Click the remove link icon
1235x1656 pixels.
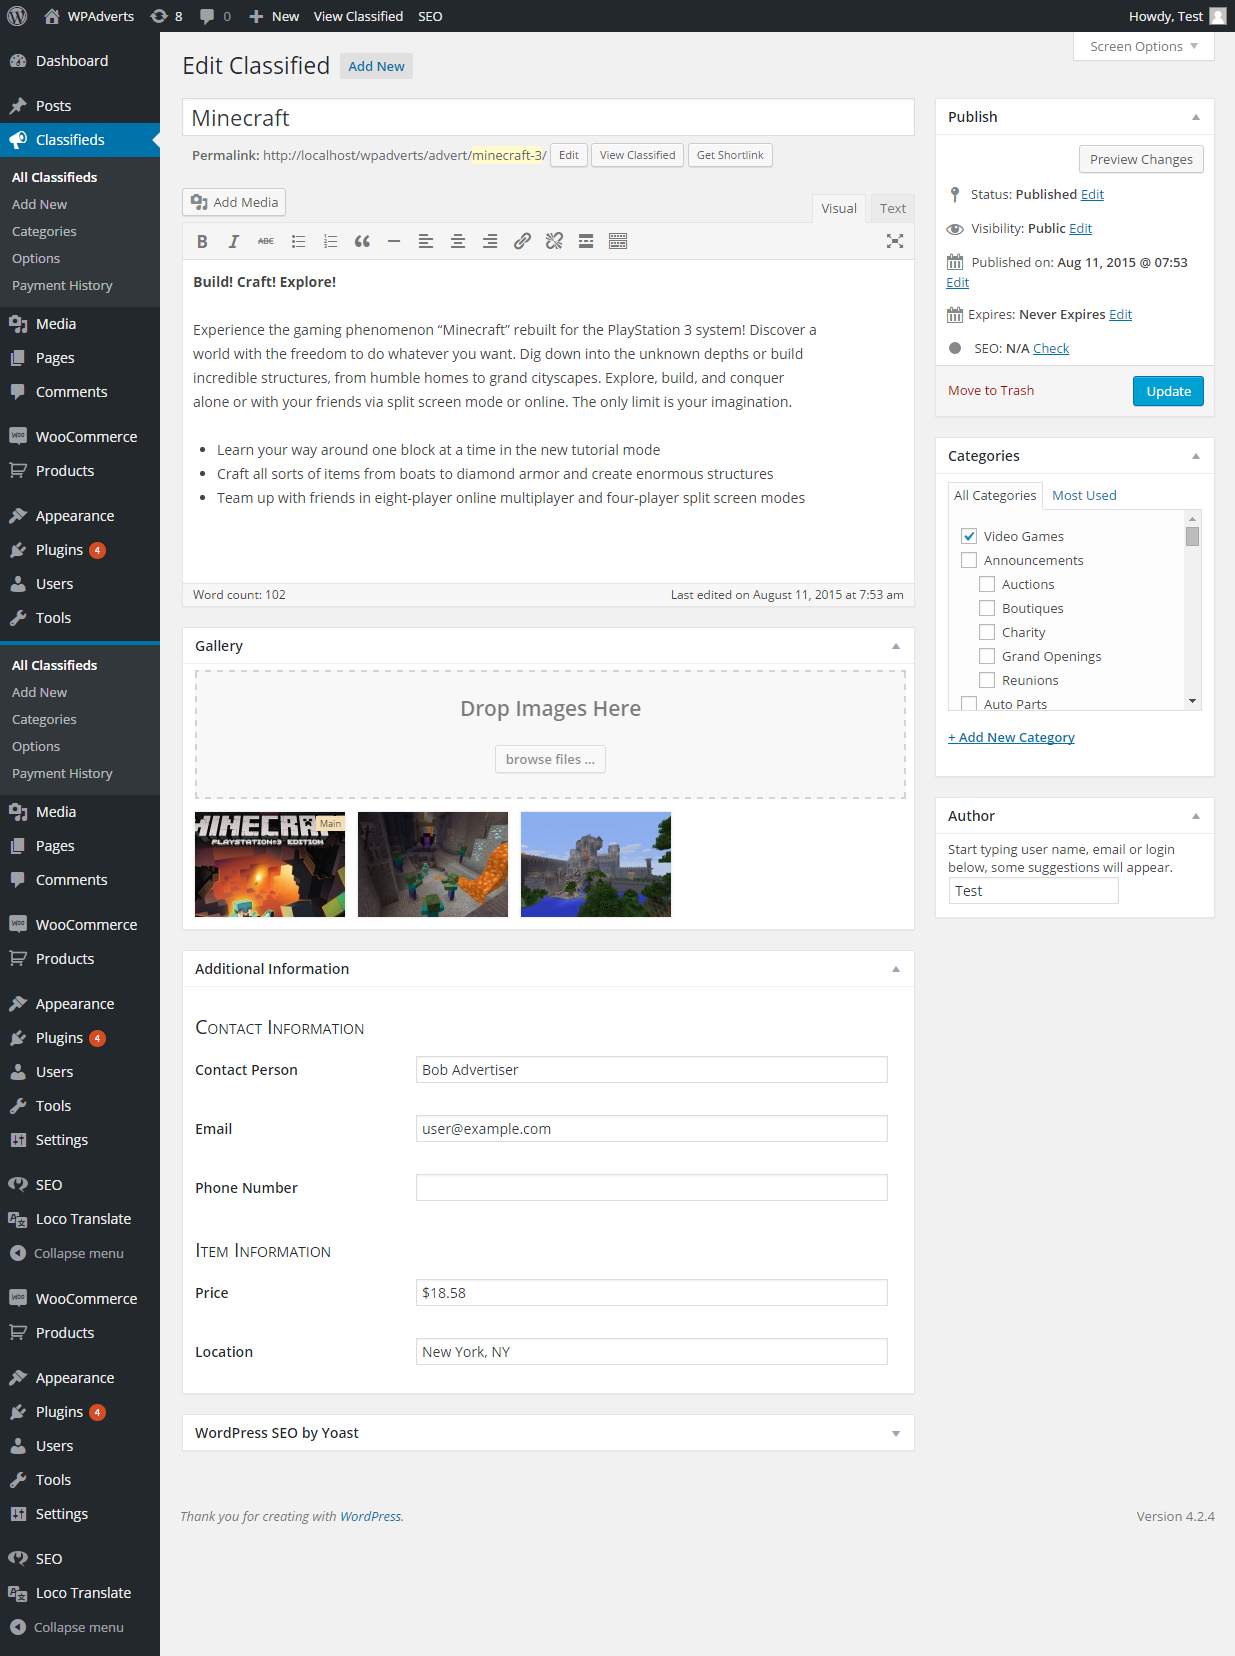pos(554,241)
